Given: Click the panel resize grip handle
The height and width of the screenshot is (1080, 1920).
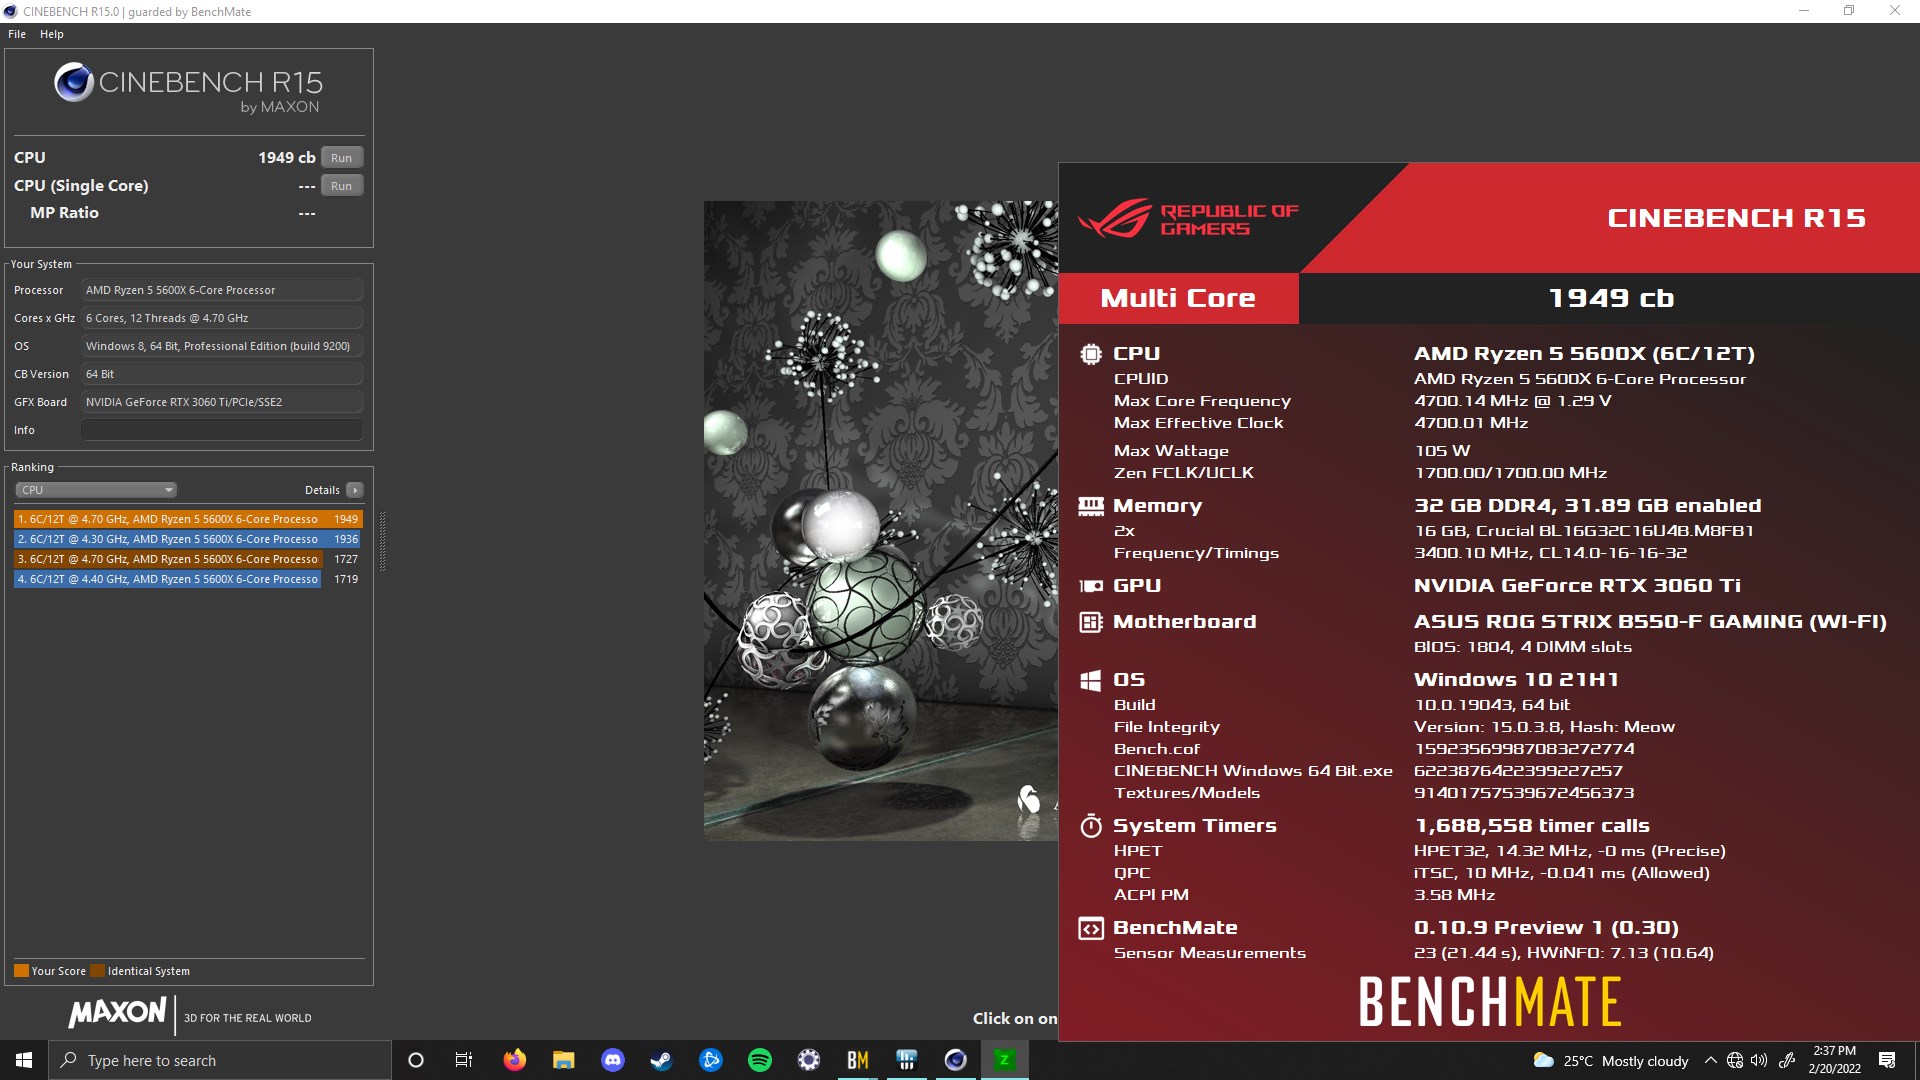Looking at the screenshot, I should point(382,541).
